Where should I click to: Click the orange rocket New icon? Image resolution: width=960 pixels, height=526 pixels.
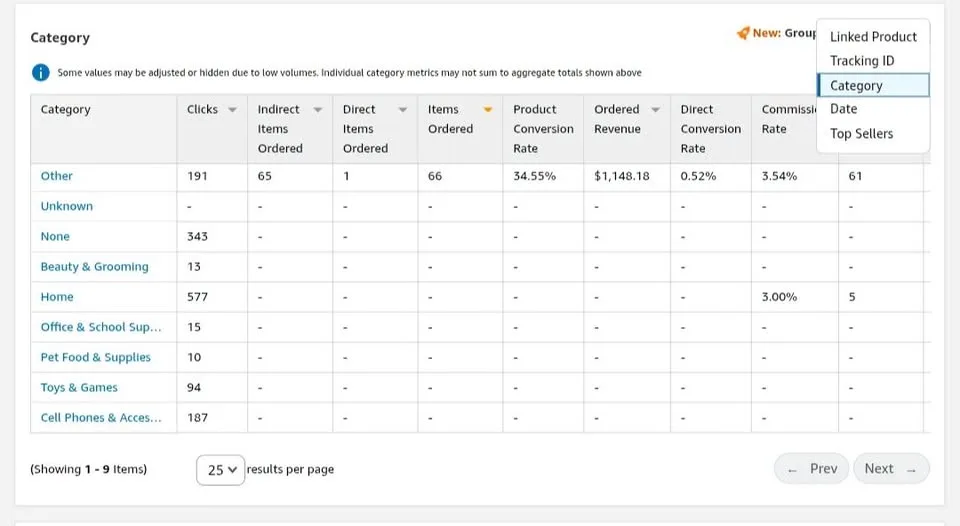pyautogui.click(x=743, y=33)
